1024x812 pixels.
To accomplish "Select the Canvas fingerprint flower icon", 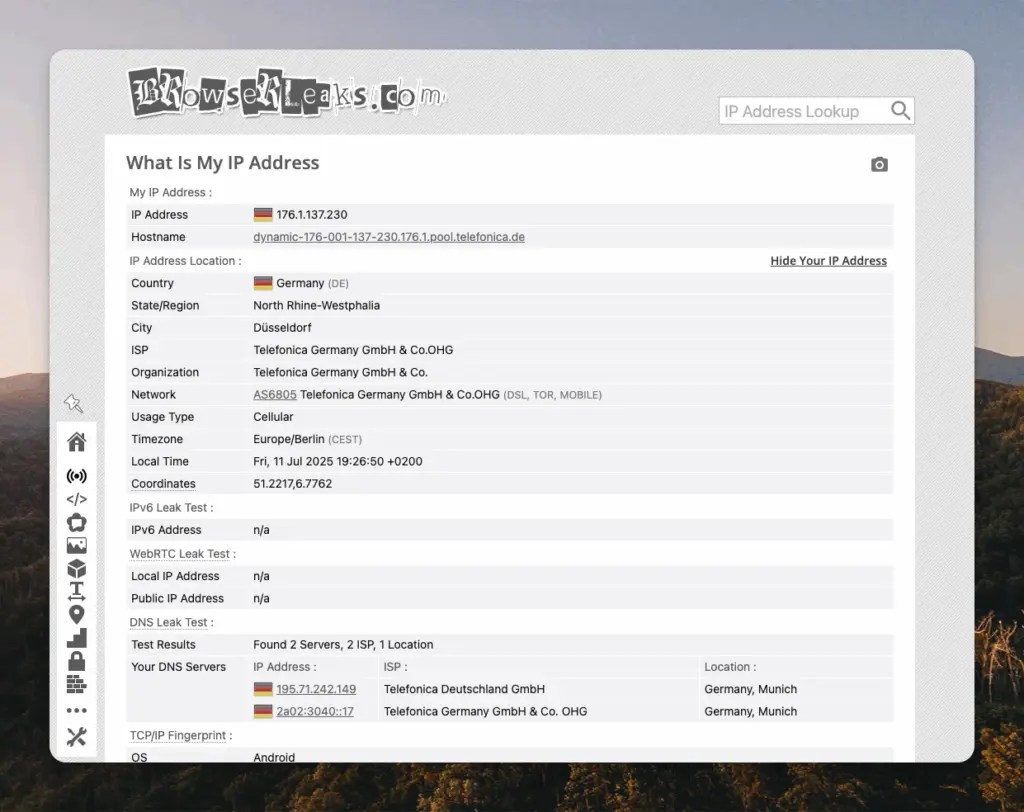I will pos(77,522).
